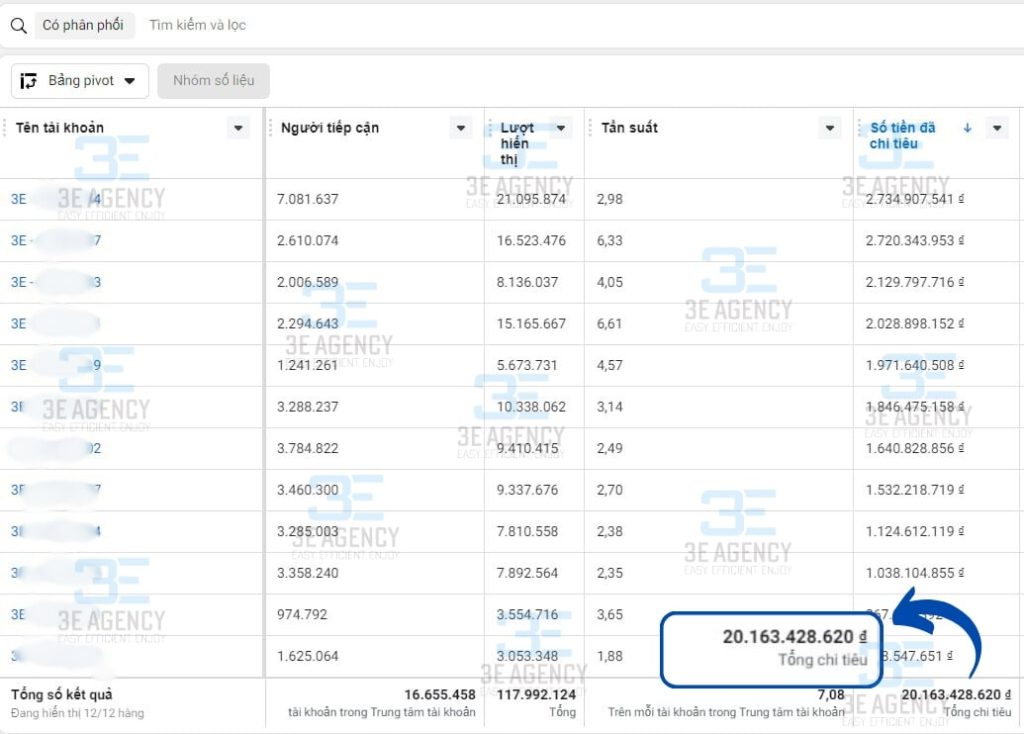Sort by the Người tiếp cận column header
Viewport: 1024px width, 734px height.
[x=329, y=128]
